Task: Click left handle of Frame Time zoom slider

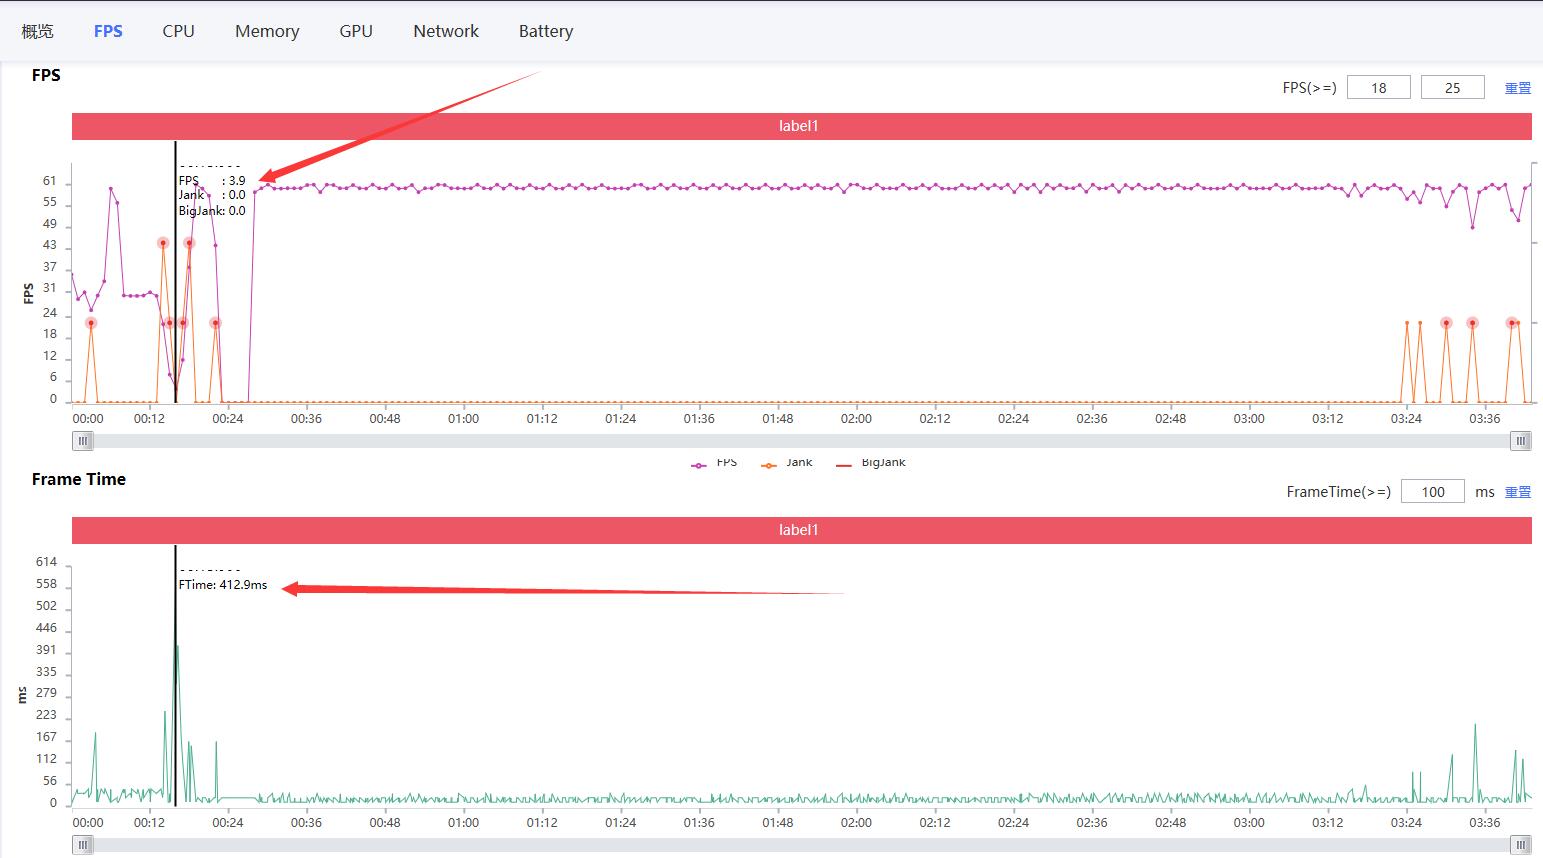Action: tap(84, 845)
